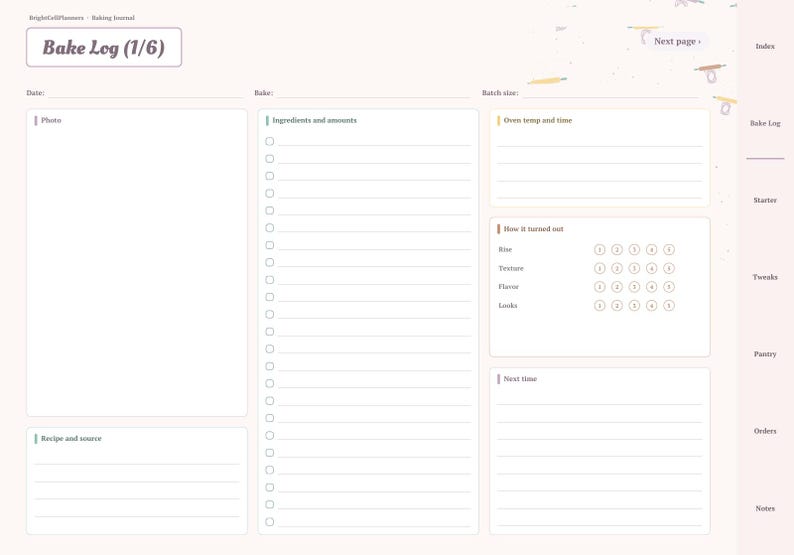Rate Looks as 3

634,305
